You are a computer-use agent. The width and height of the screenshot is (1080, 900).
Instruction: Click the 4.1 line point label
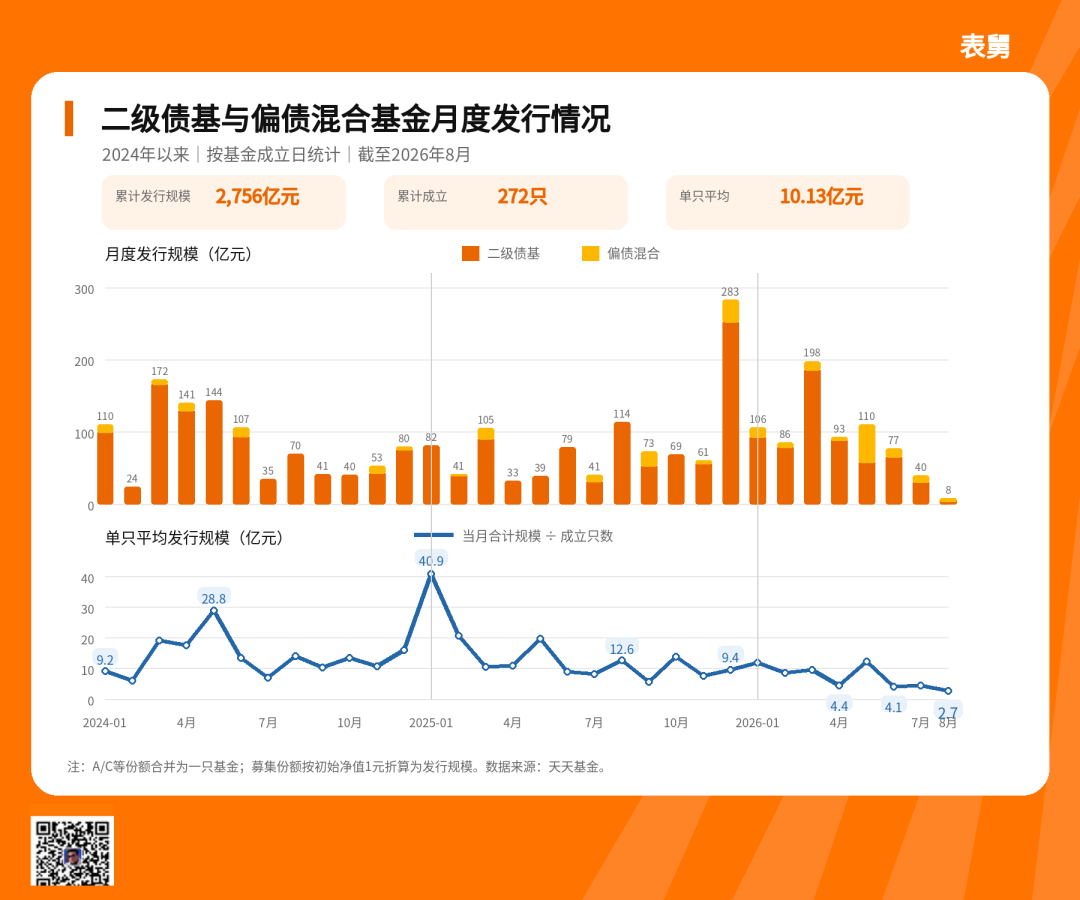coord(893,707)
